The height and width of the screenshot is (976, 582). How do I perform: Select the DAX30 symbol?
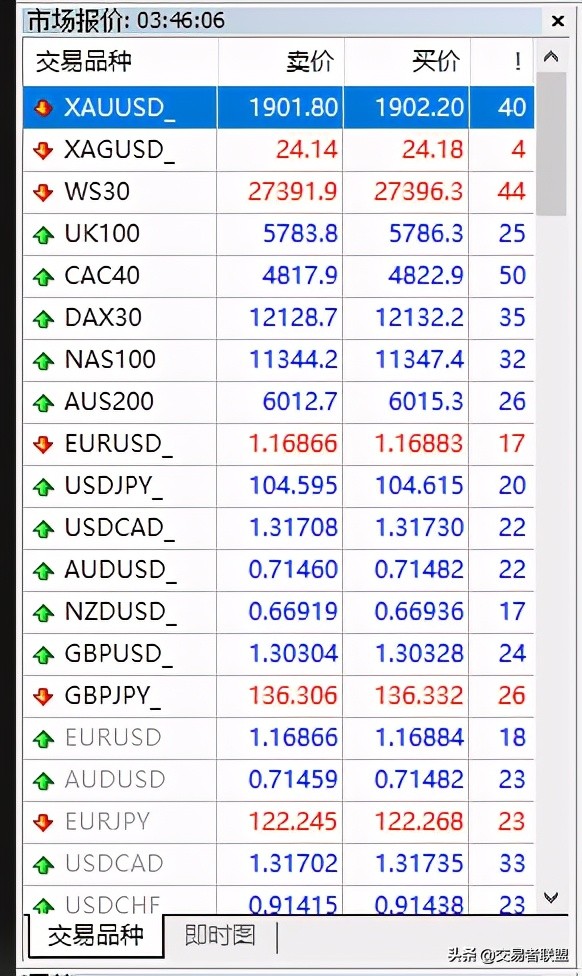103,318
